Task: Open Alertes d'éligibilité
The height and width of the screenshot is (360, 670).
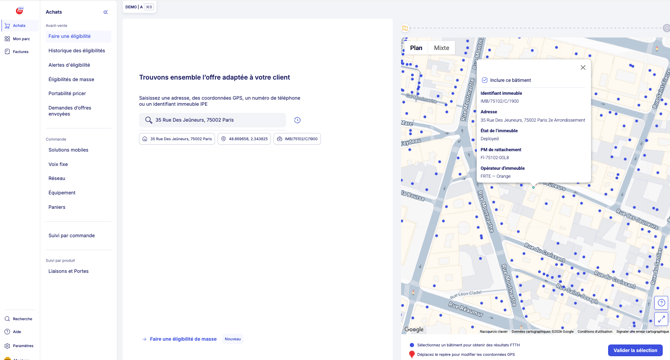Action: (x=69, y=65)
